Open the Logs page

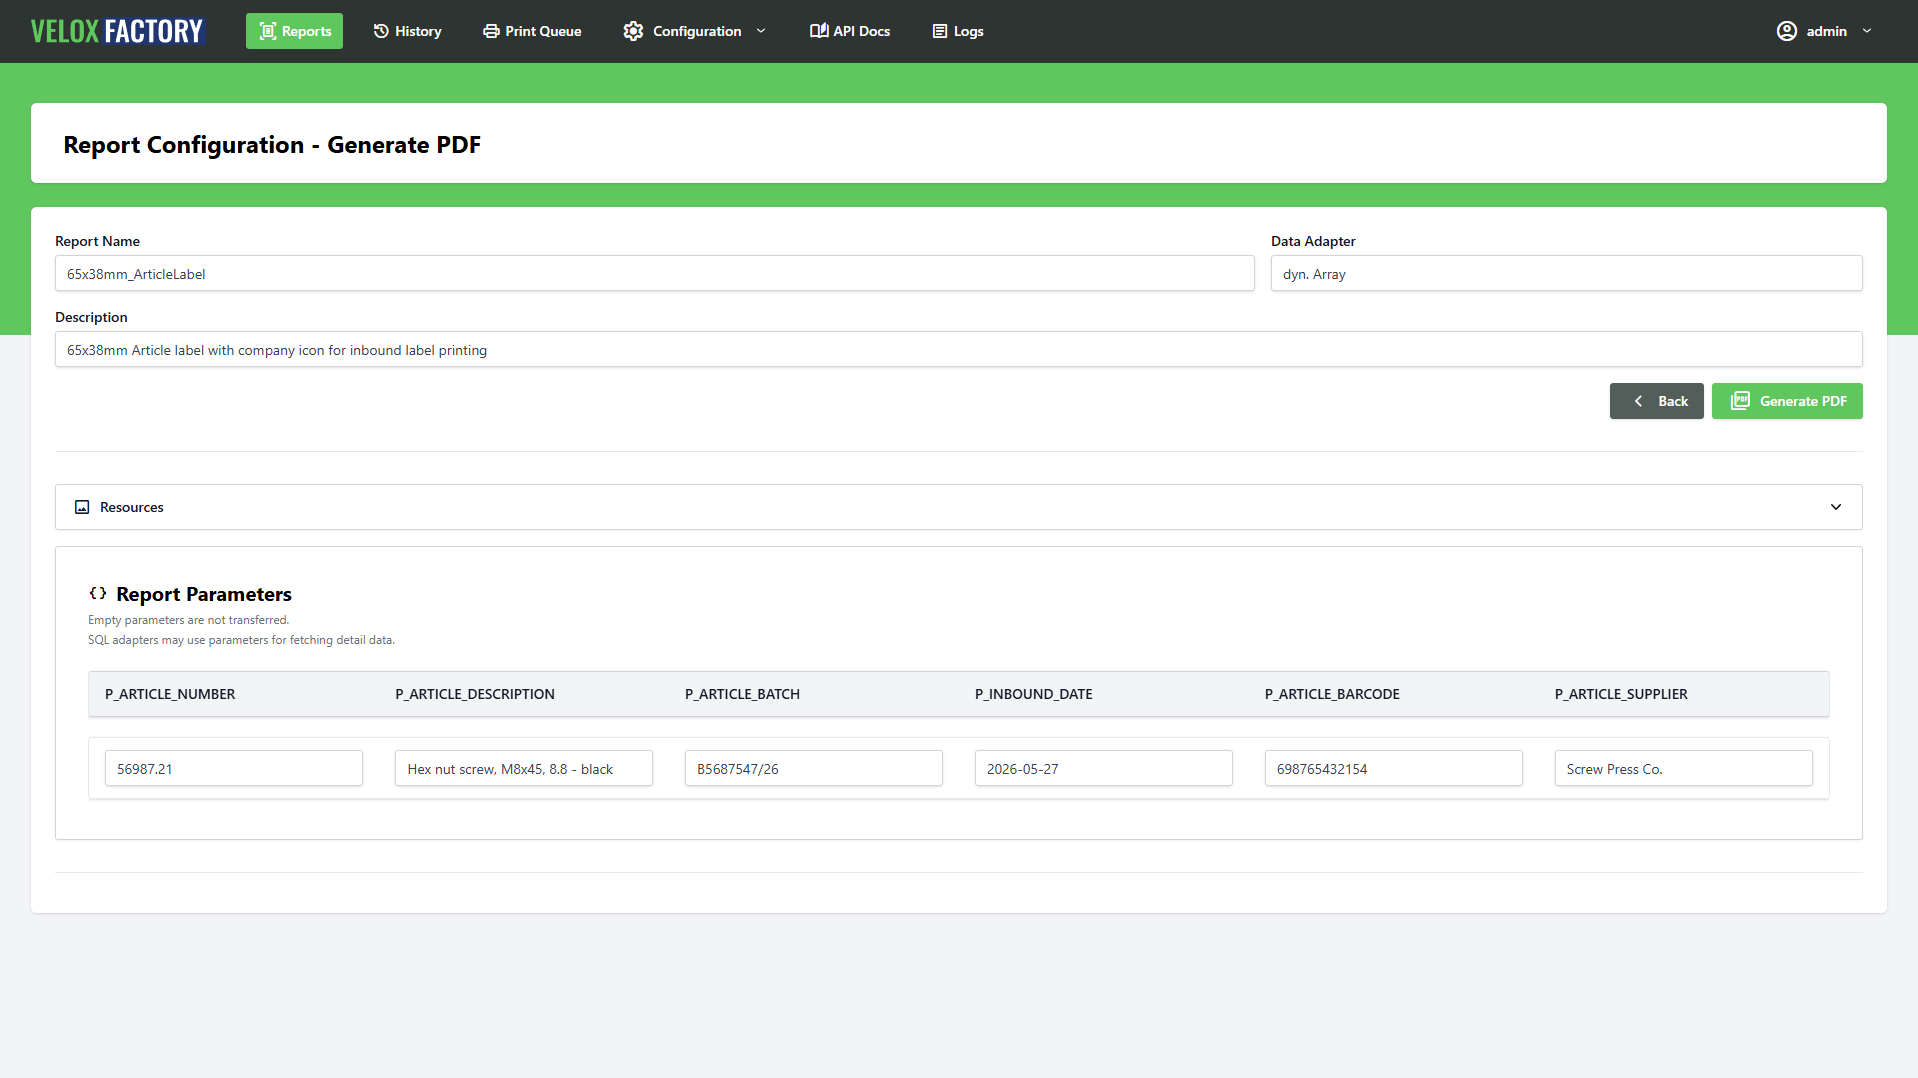(958, 31)
